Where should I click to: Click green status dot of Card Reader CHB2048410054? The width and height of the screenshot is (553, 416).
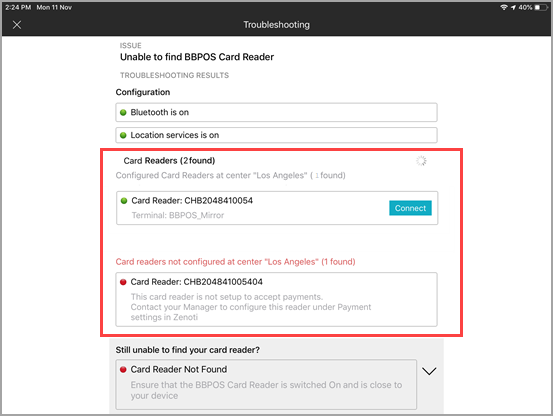click(x=124, y=201)
